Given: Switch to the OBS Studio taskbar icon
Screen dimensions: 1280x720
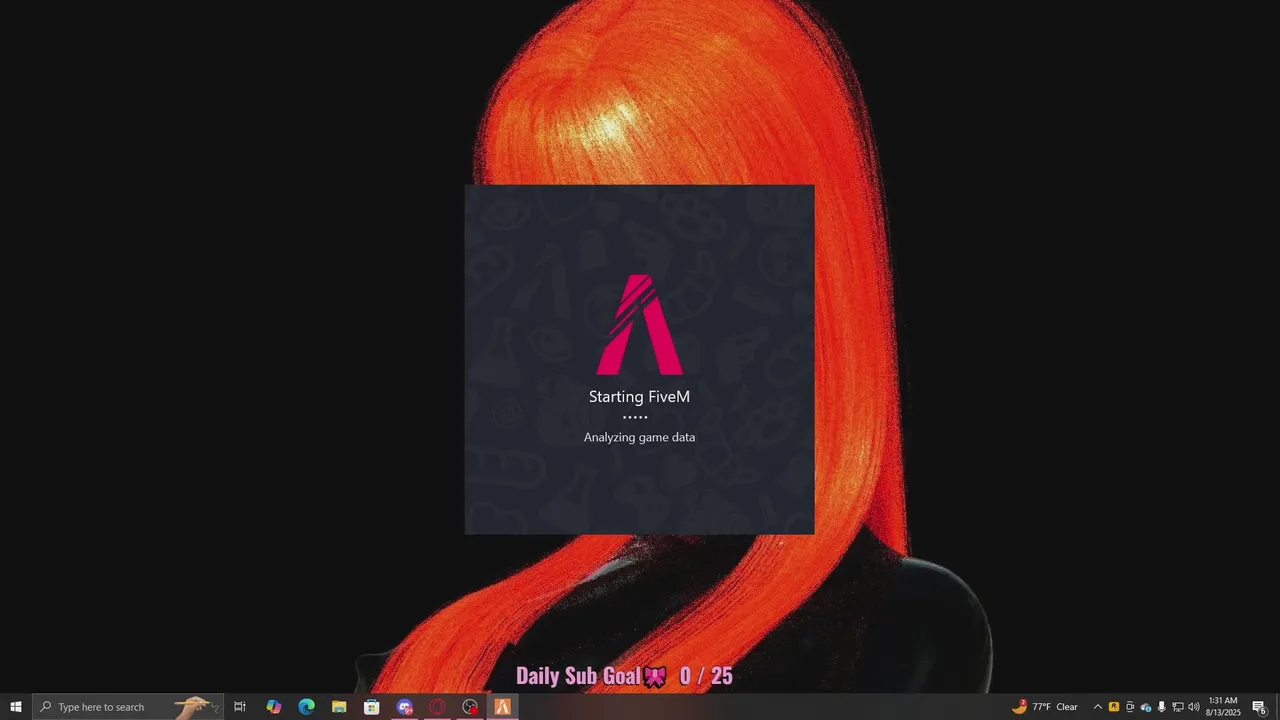Looking at the screenshot, I should (470, 707).
